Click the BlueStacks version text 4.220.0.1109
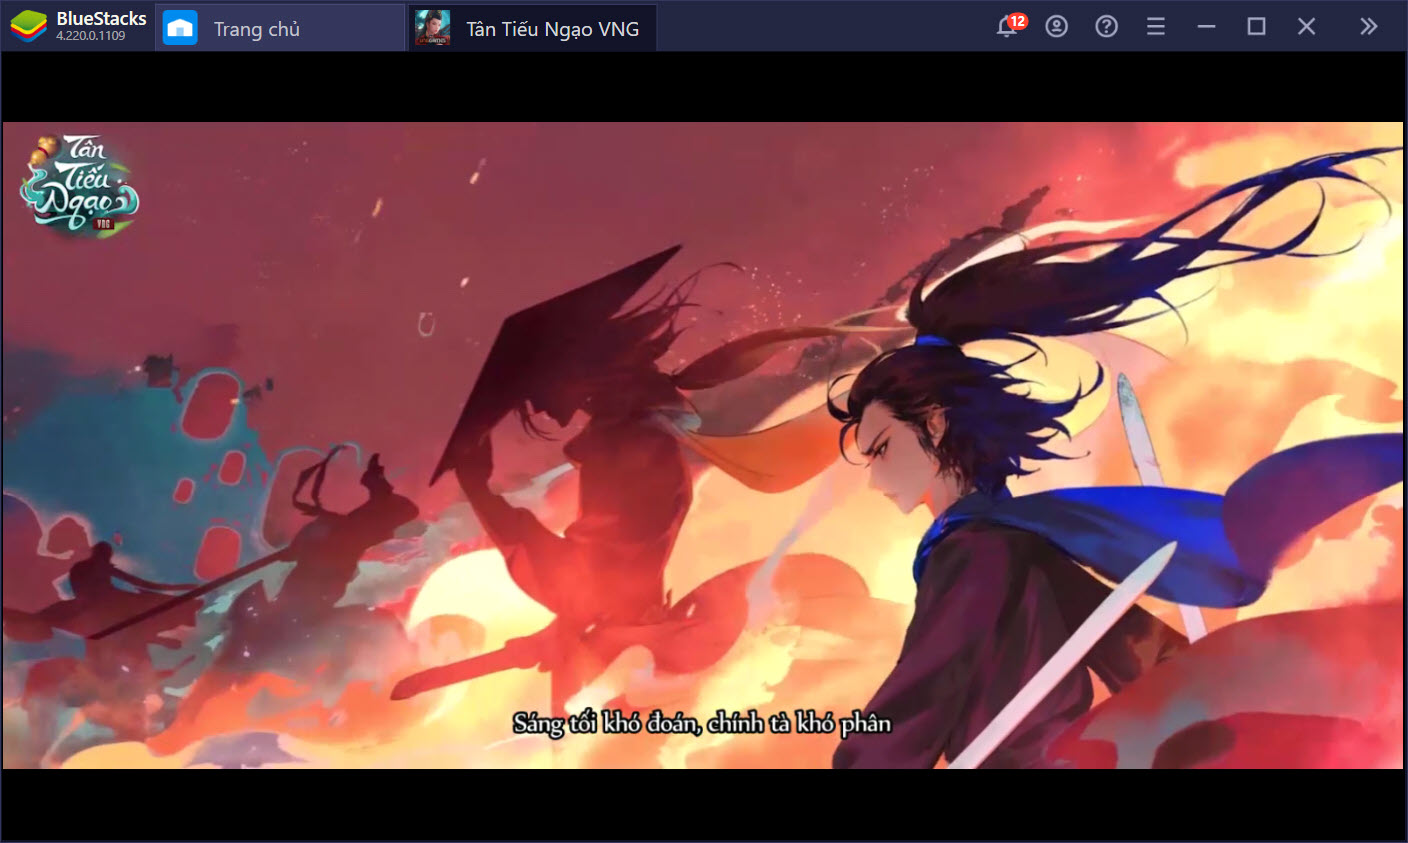This screenshot has width=1408, height=843. click(x=91, y=36)
